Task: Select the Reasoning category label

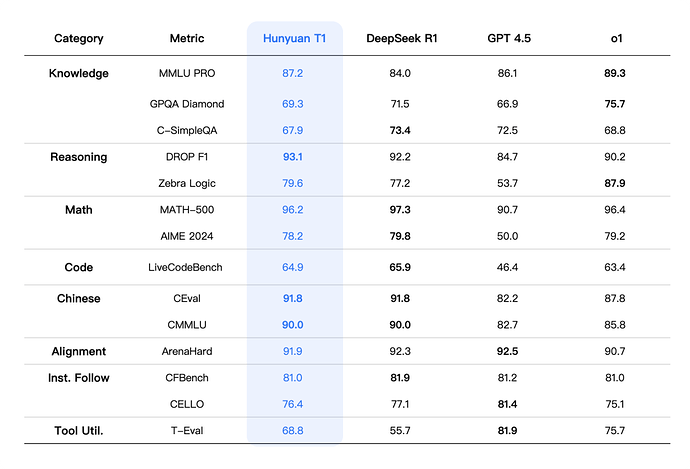Action: pos(79,157)
